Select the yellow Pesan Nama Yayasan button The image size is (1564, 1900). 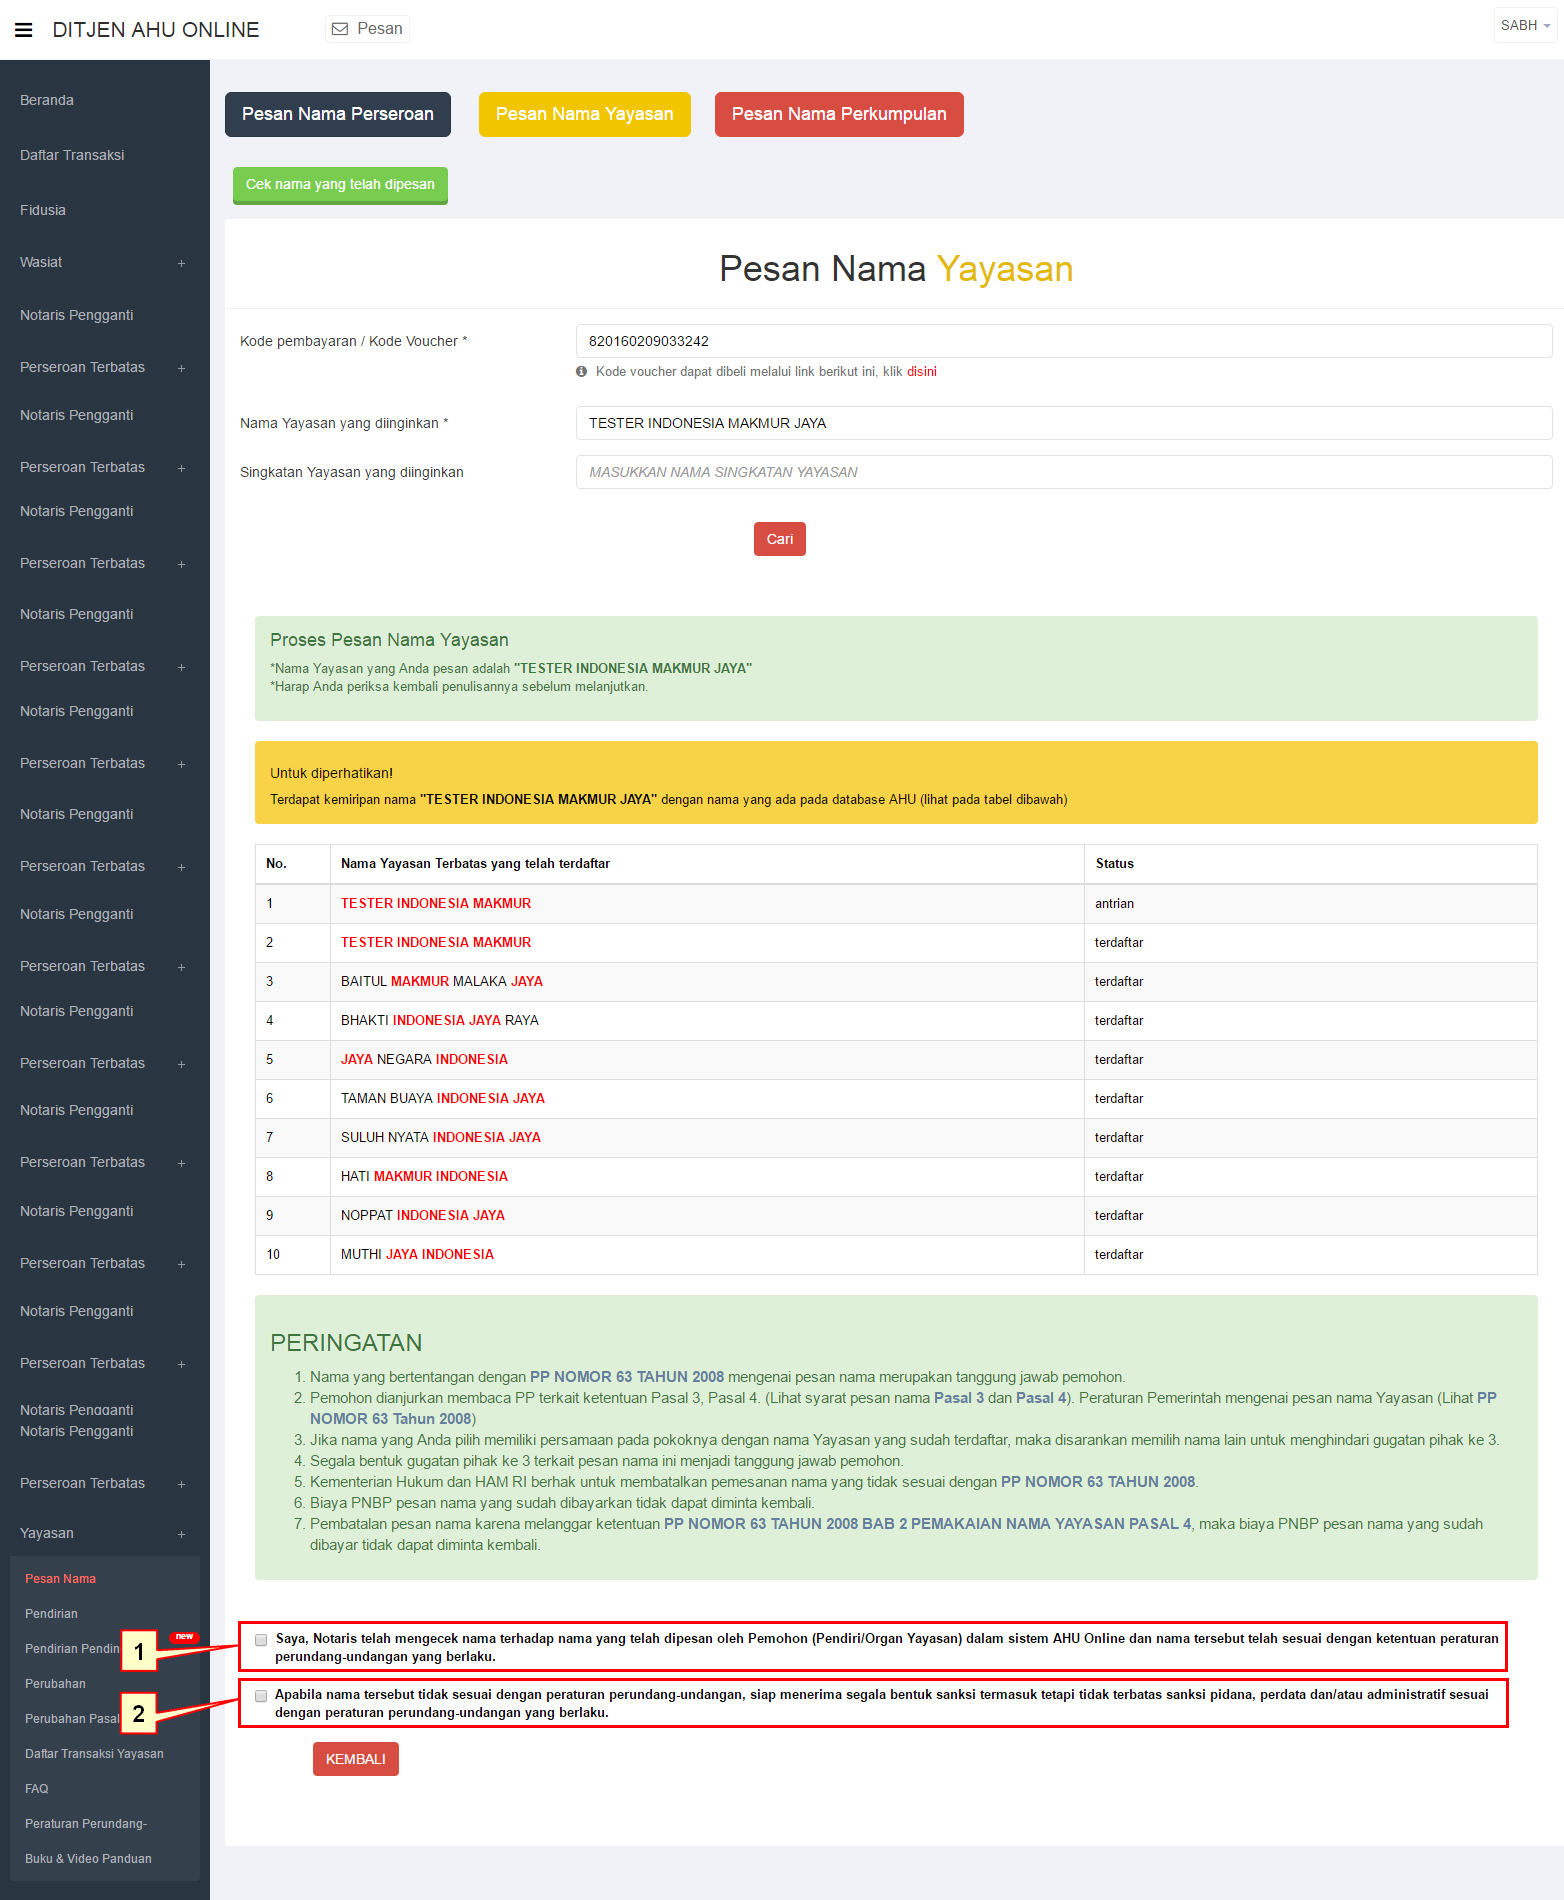coord(584,114)
